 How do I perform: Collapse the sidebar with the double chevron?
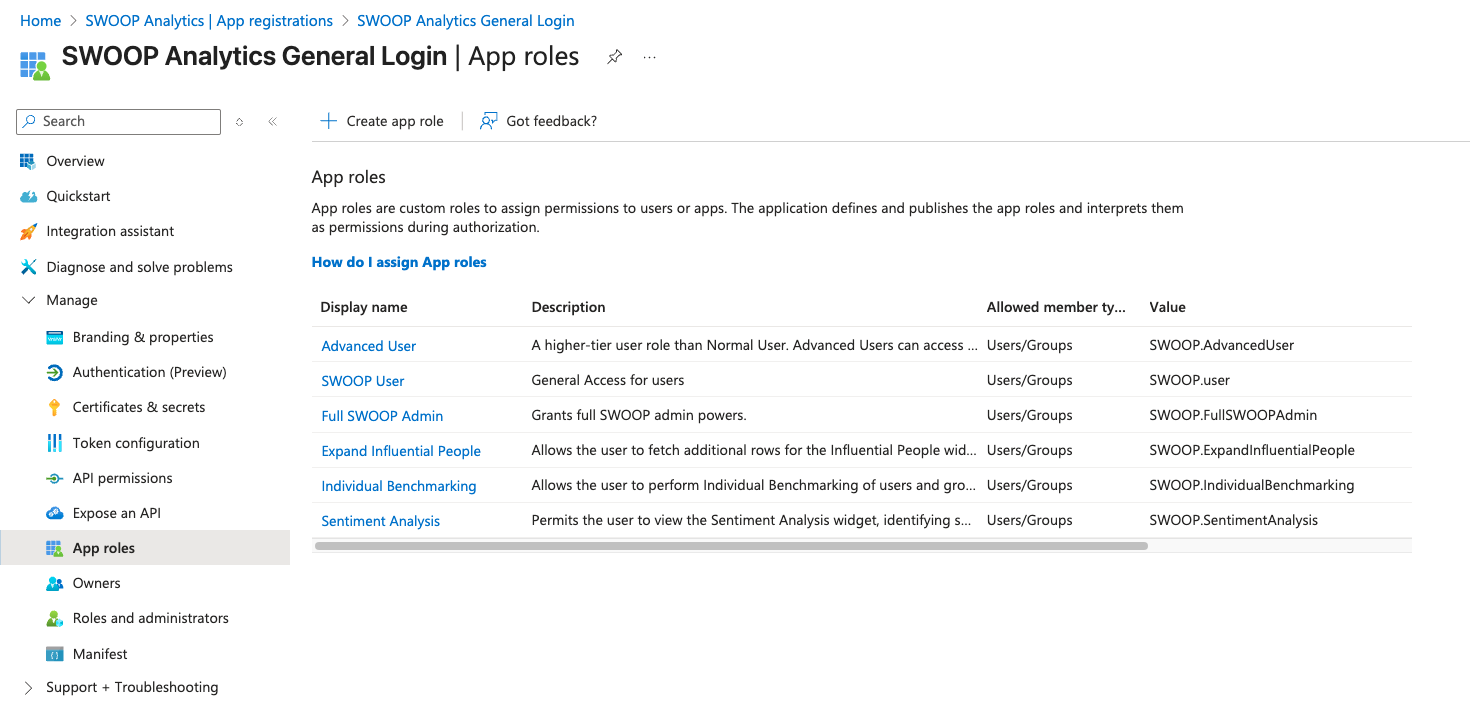click(x=272, y=122)
